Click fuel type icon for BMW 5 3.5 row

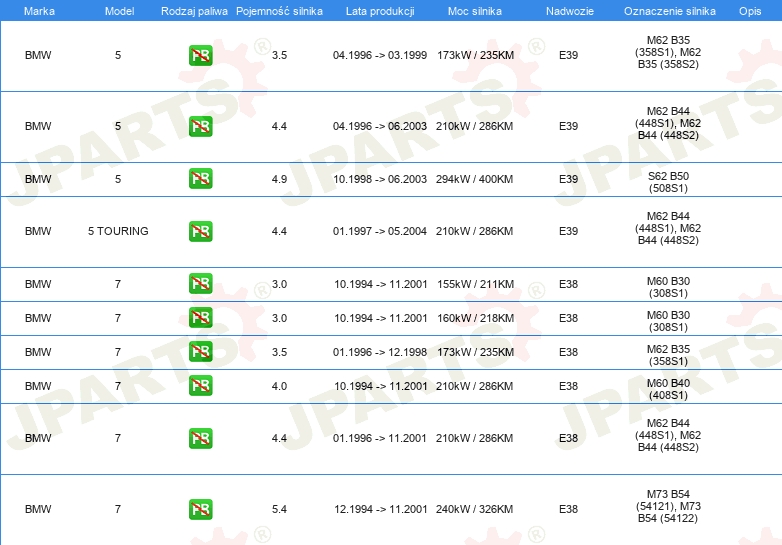pos(200,55)
